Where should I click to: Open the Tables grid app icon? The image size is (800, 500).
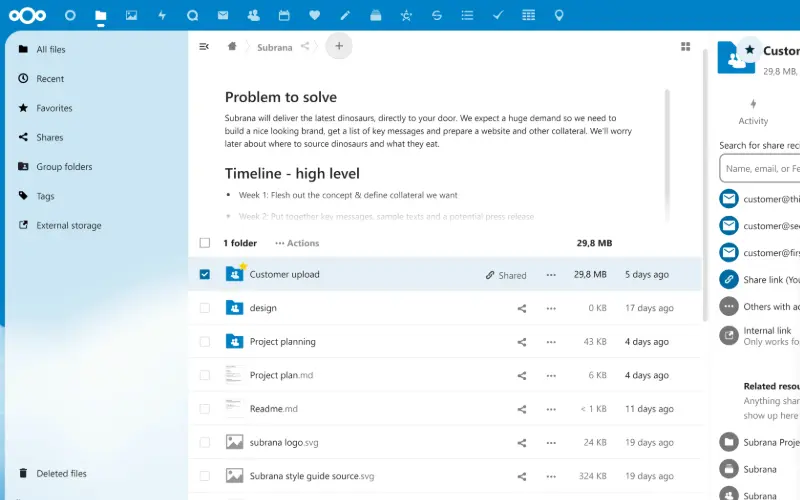point(529,15)
